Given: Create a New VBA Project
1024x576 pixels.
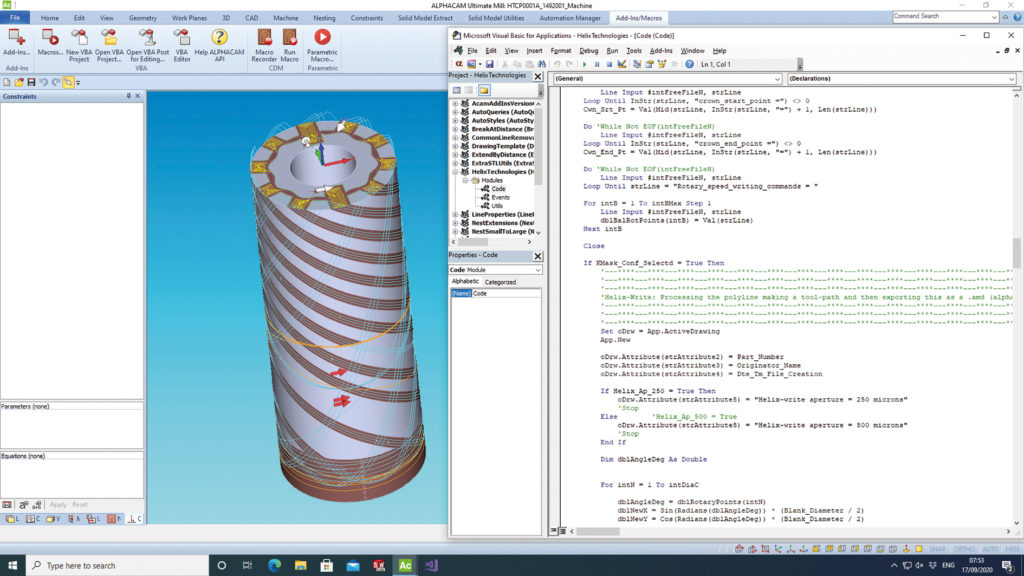Looking at the screenshot, I should pos(79,46).
